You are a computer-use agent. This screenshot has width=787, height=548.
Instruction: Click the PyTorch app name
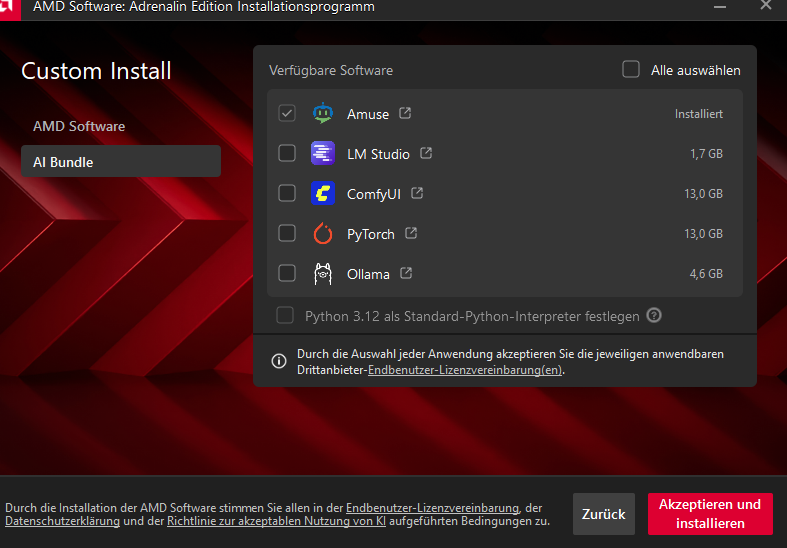click(371, 234)
